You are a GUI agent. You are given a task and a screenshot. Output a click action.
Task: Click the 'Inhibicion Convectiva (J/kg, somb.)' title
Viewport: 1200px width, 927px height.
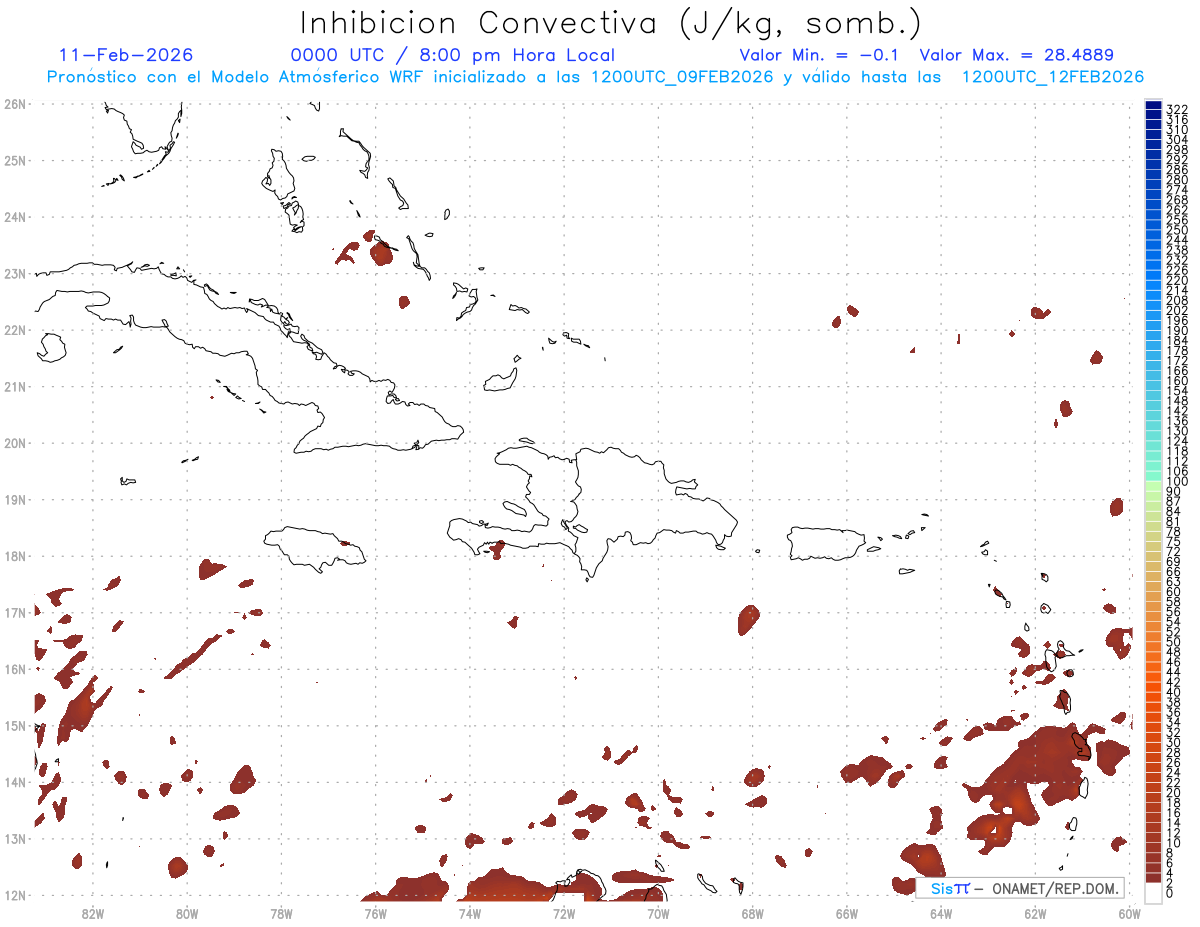(611, 24)
